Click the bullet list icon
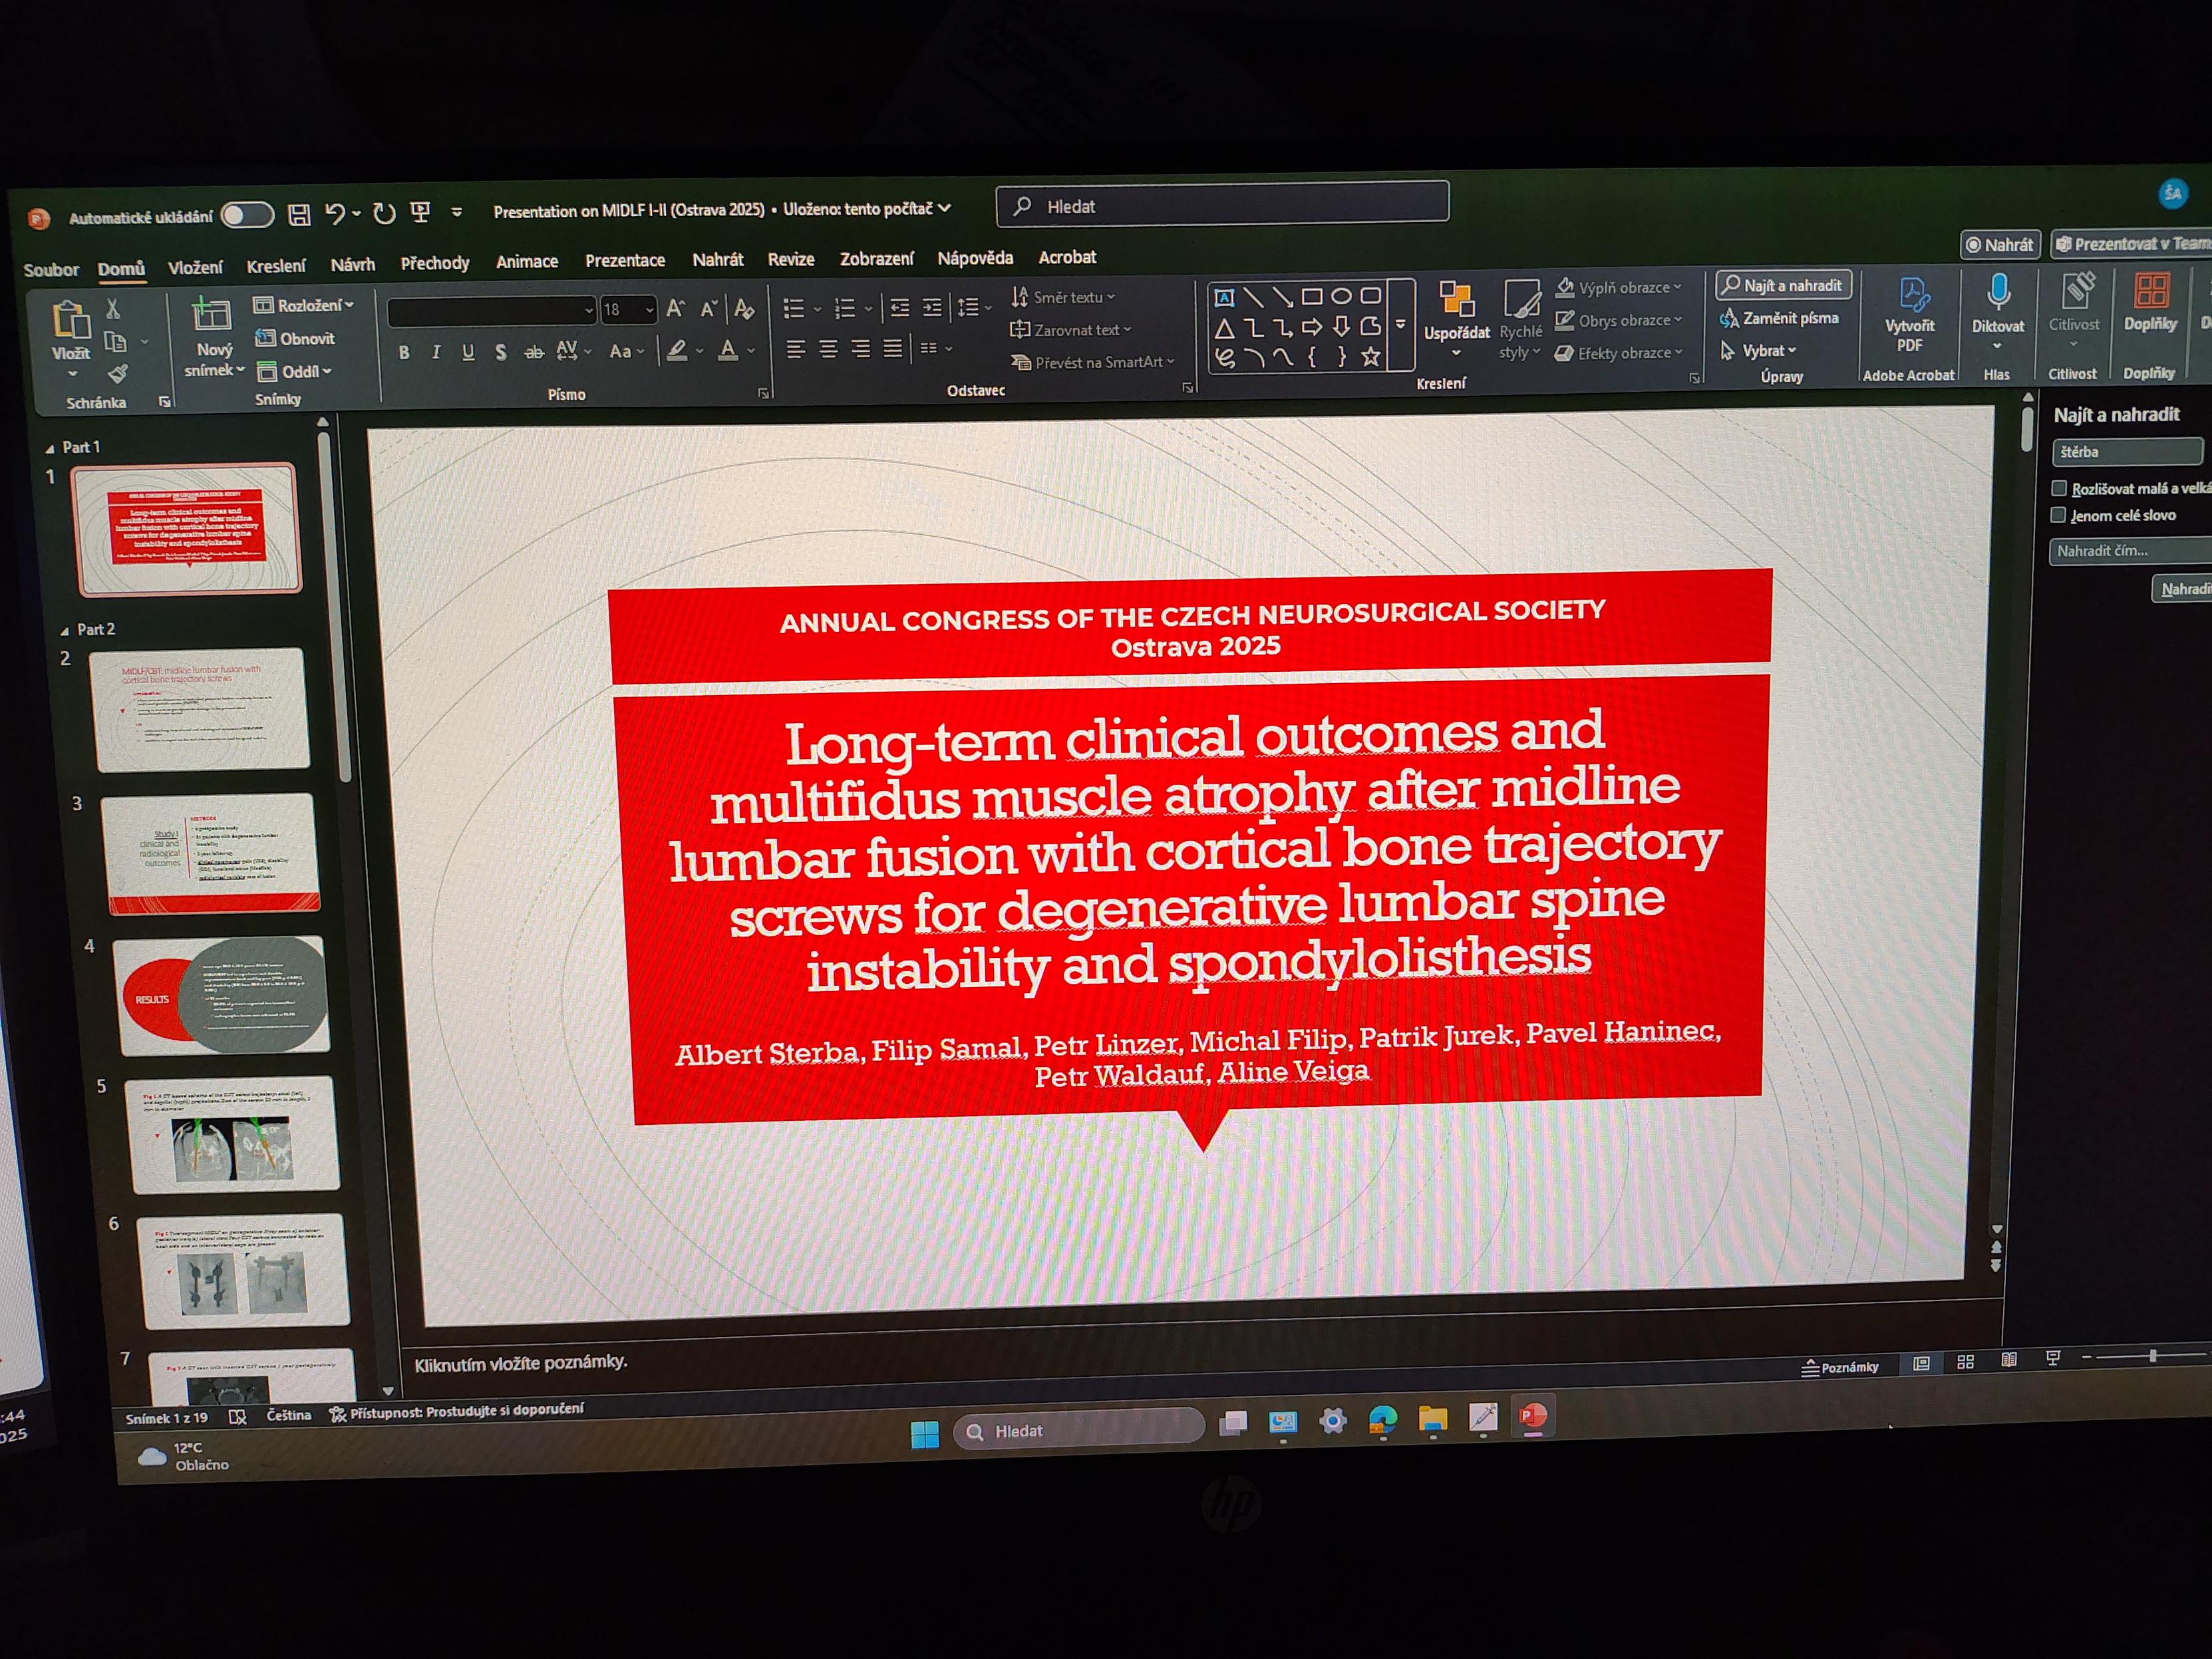This screenshot has width=2212, height=1659. (794, 308)
